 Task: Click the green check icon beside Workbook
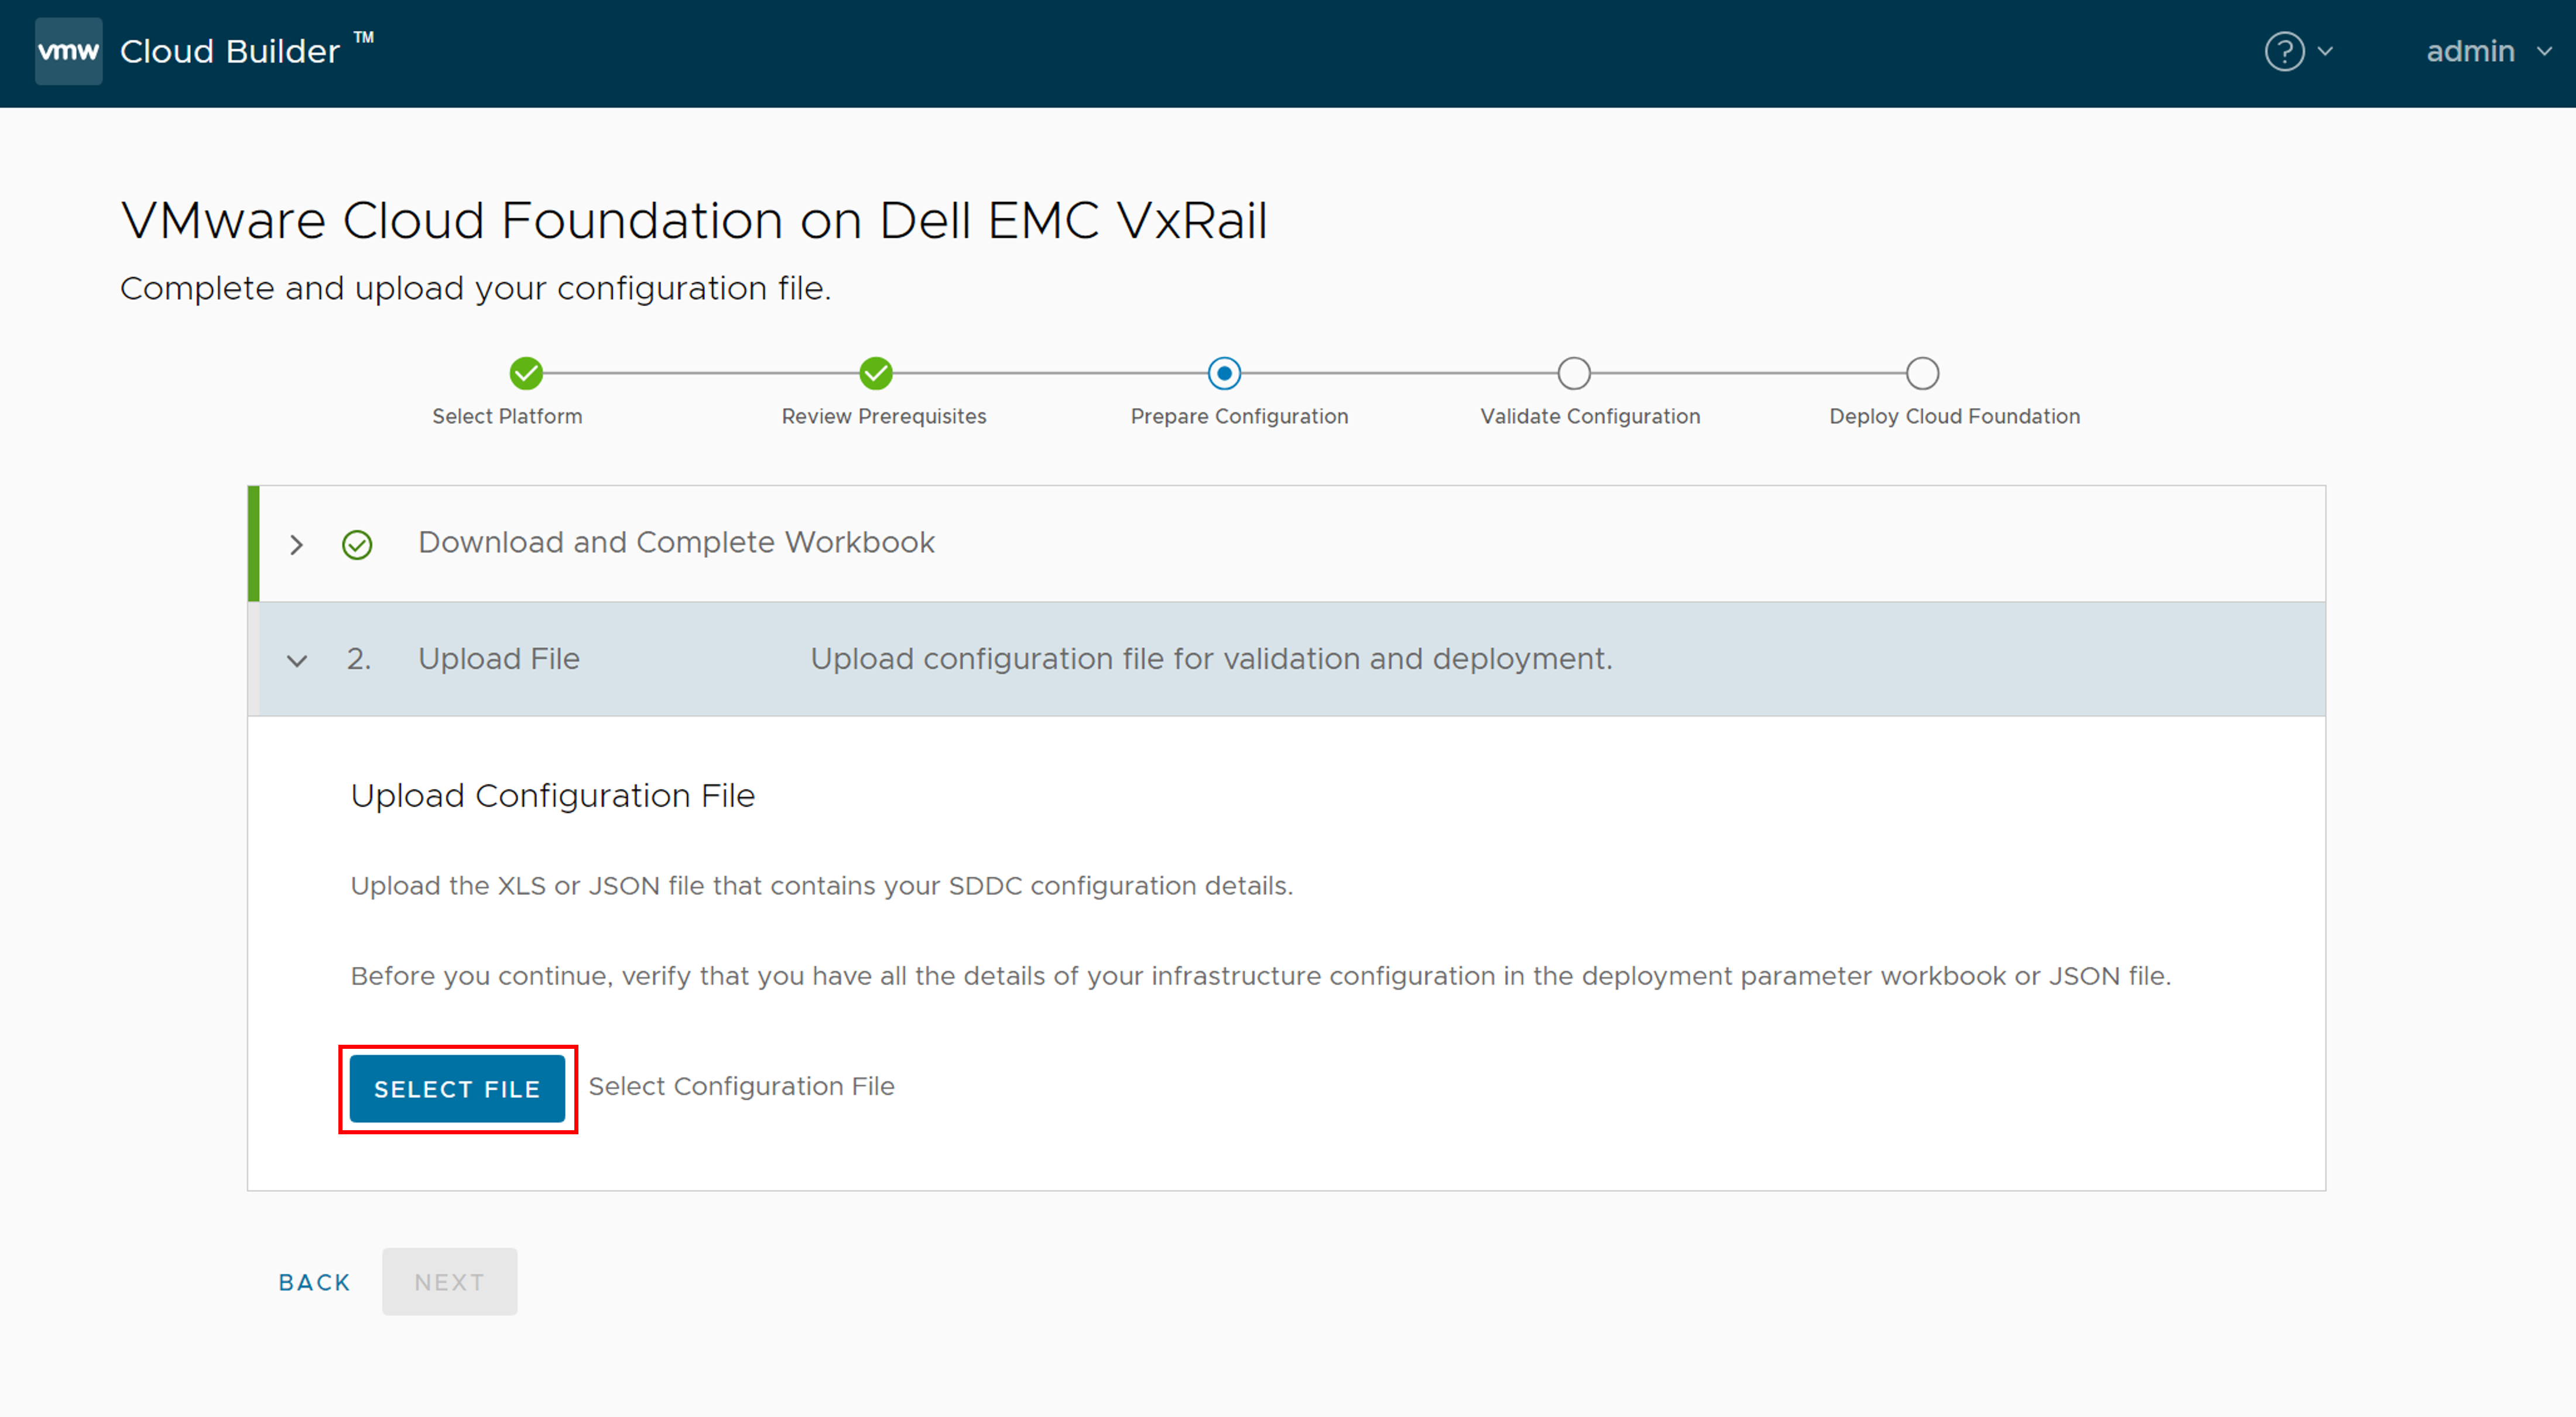(357, 545)
